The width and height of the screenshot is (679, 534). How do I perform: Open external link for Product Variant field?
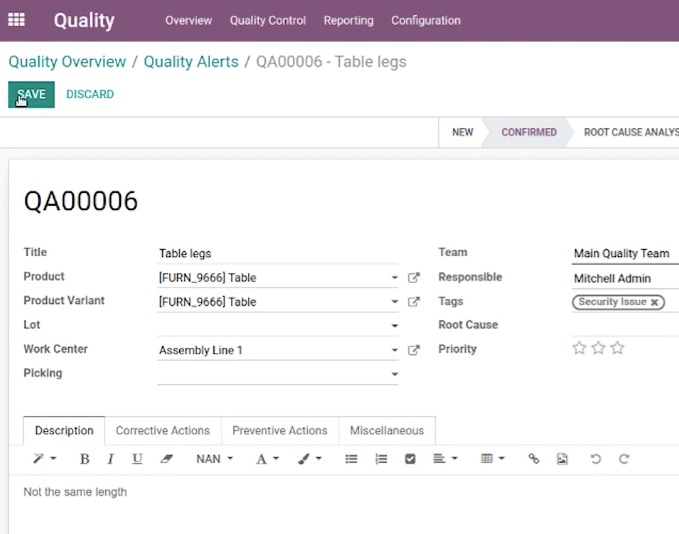coord(414,302)
